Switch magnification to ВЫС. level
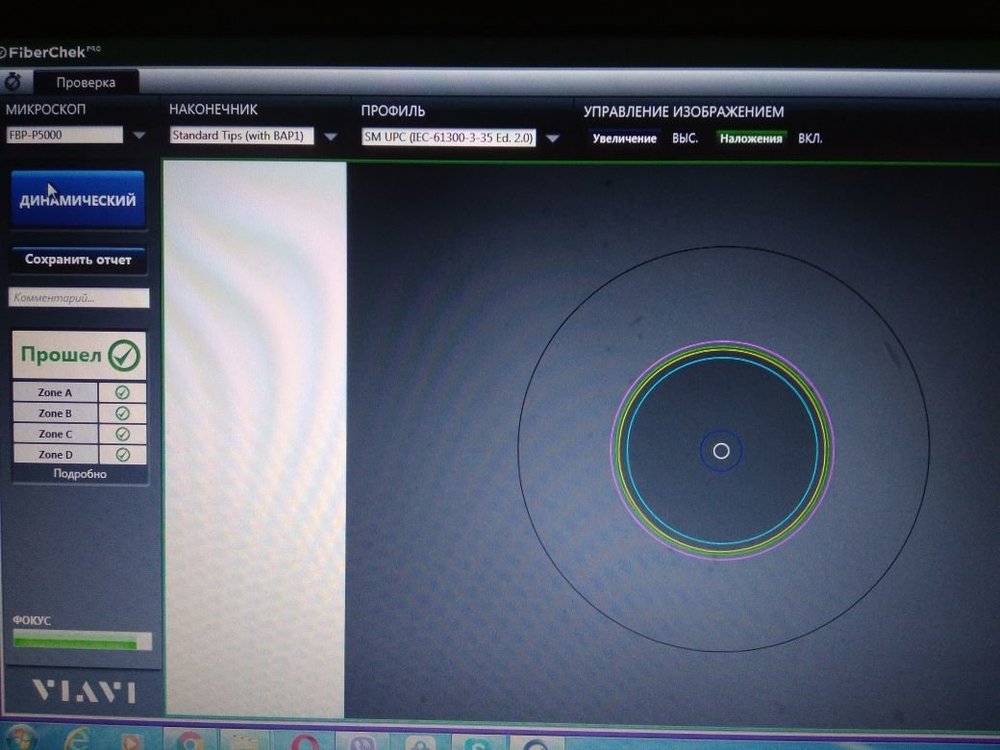Screen dimensions: 1000x750 click(685, 139)
